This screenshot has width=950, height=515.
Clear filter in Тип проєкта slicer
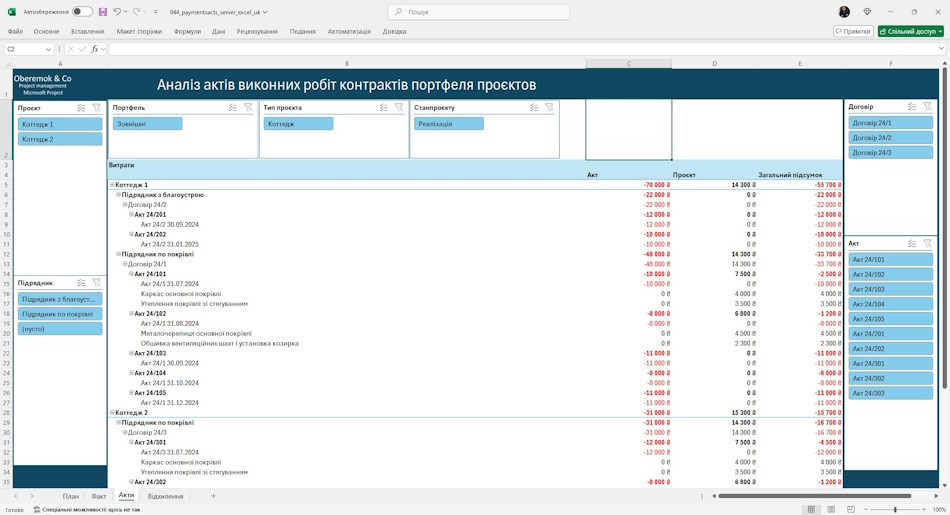(399, 107)
